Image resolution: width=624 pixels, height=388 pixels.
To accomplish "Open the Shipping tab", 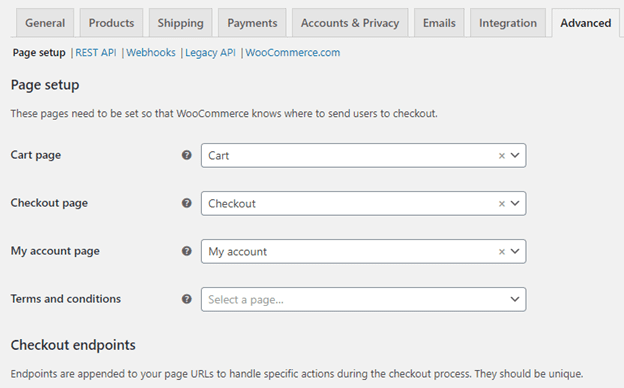I will pos(180,23).
